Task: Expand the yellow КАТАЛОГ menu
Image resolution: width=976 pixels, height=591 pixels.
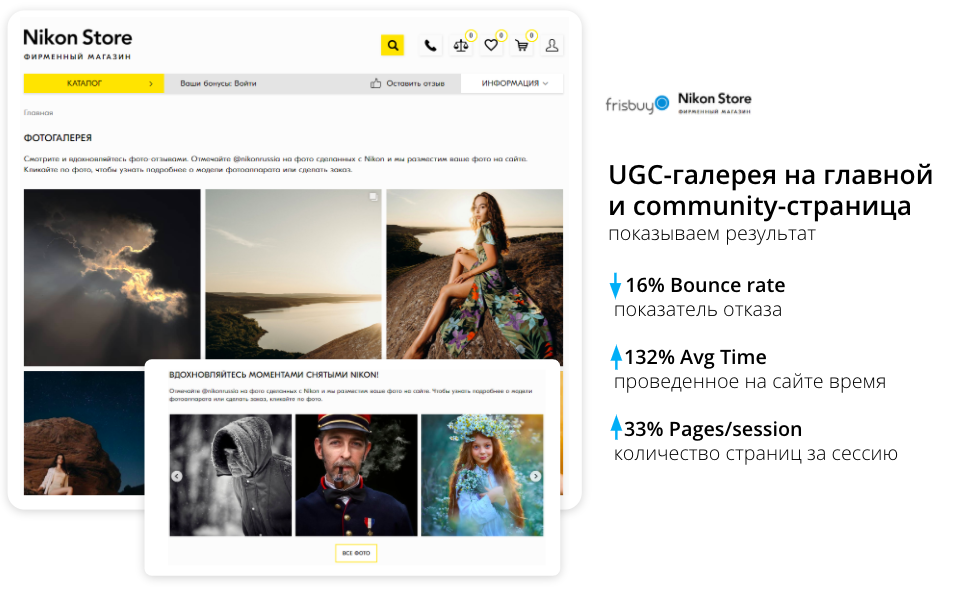Action: click(93, 84)
